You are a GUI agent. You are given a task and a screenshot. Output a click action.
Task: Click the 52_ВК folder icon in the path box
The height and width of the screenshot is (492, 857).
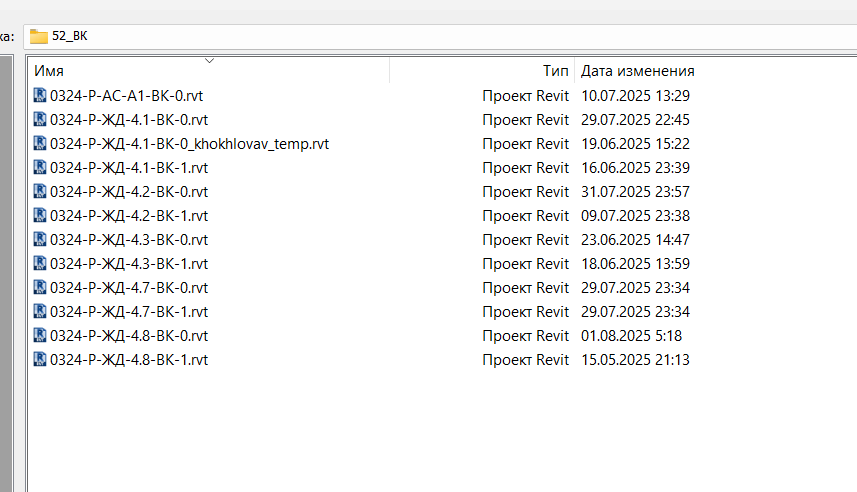(39, 36)
